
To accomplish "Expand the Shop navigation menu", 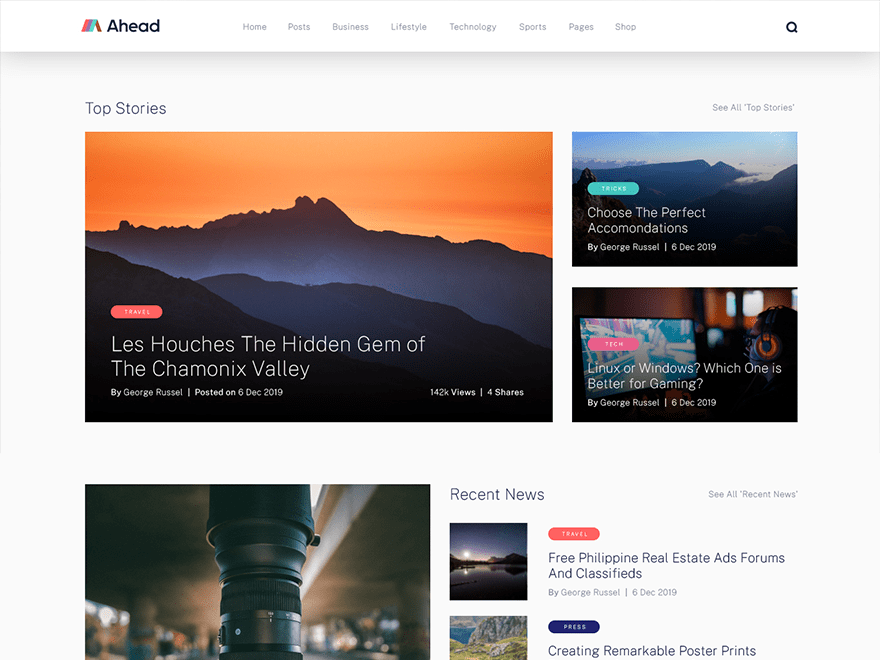I will pos(625,27).
